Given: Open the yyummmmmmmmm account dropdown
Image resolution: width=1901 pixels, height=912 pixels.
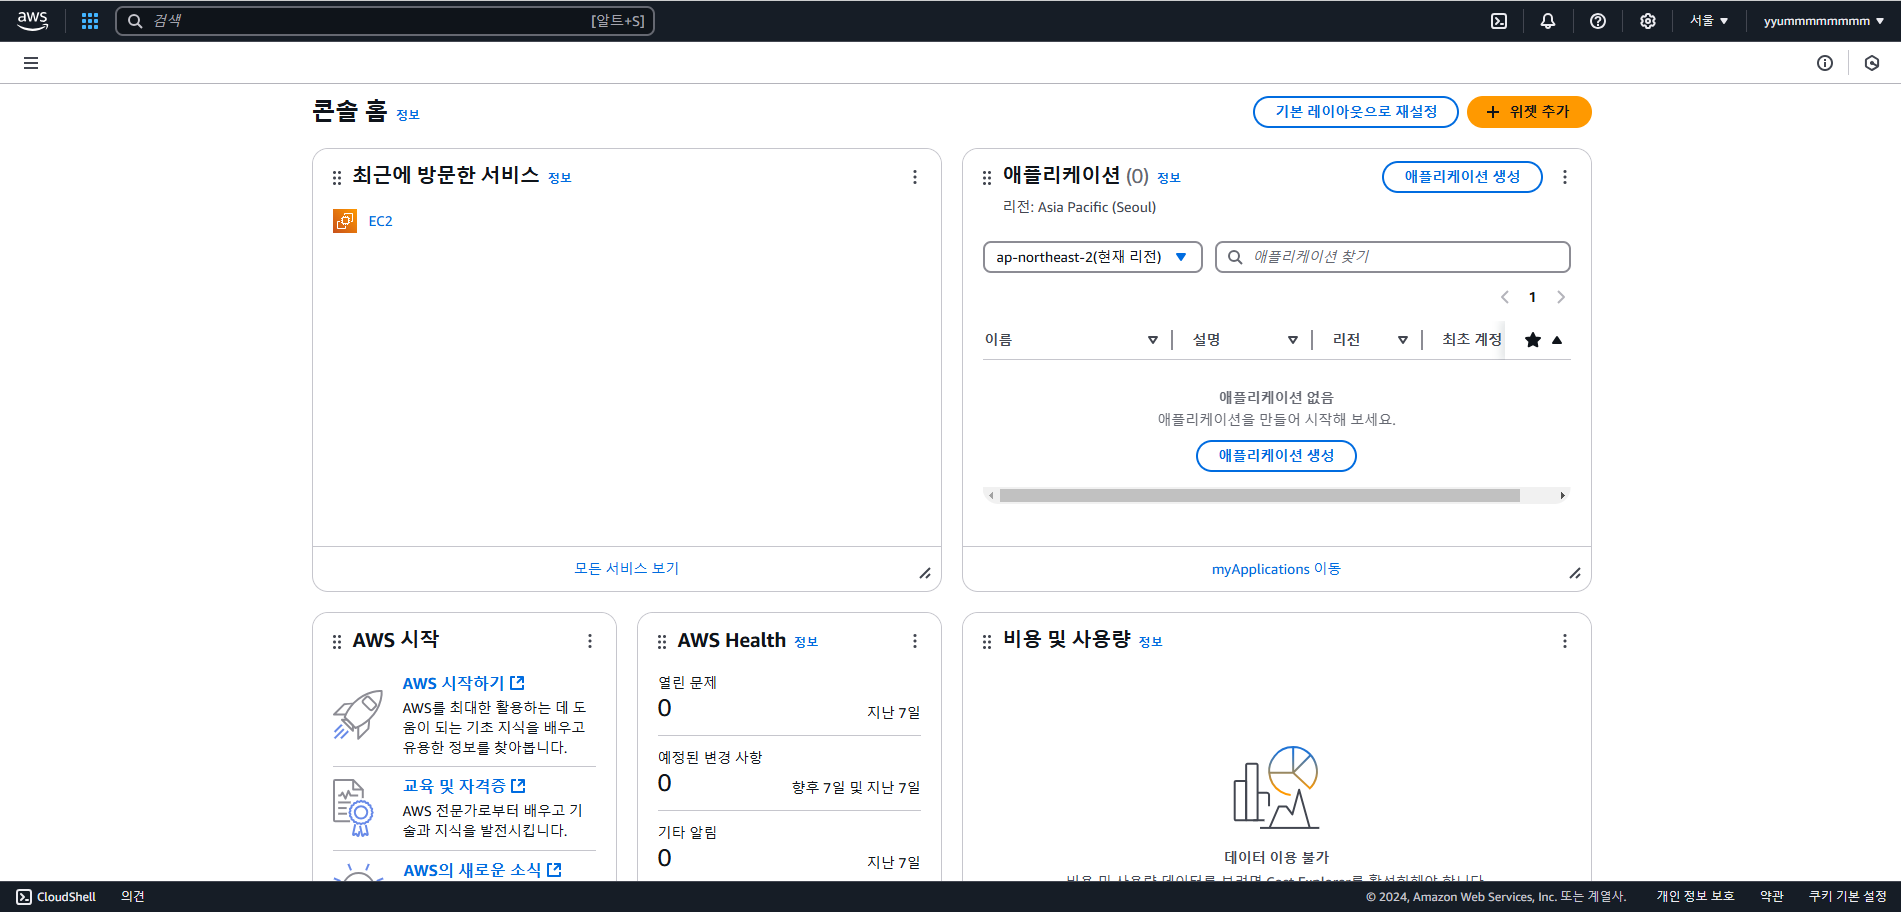Looking at the screenshot, I should 1824,21.
